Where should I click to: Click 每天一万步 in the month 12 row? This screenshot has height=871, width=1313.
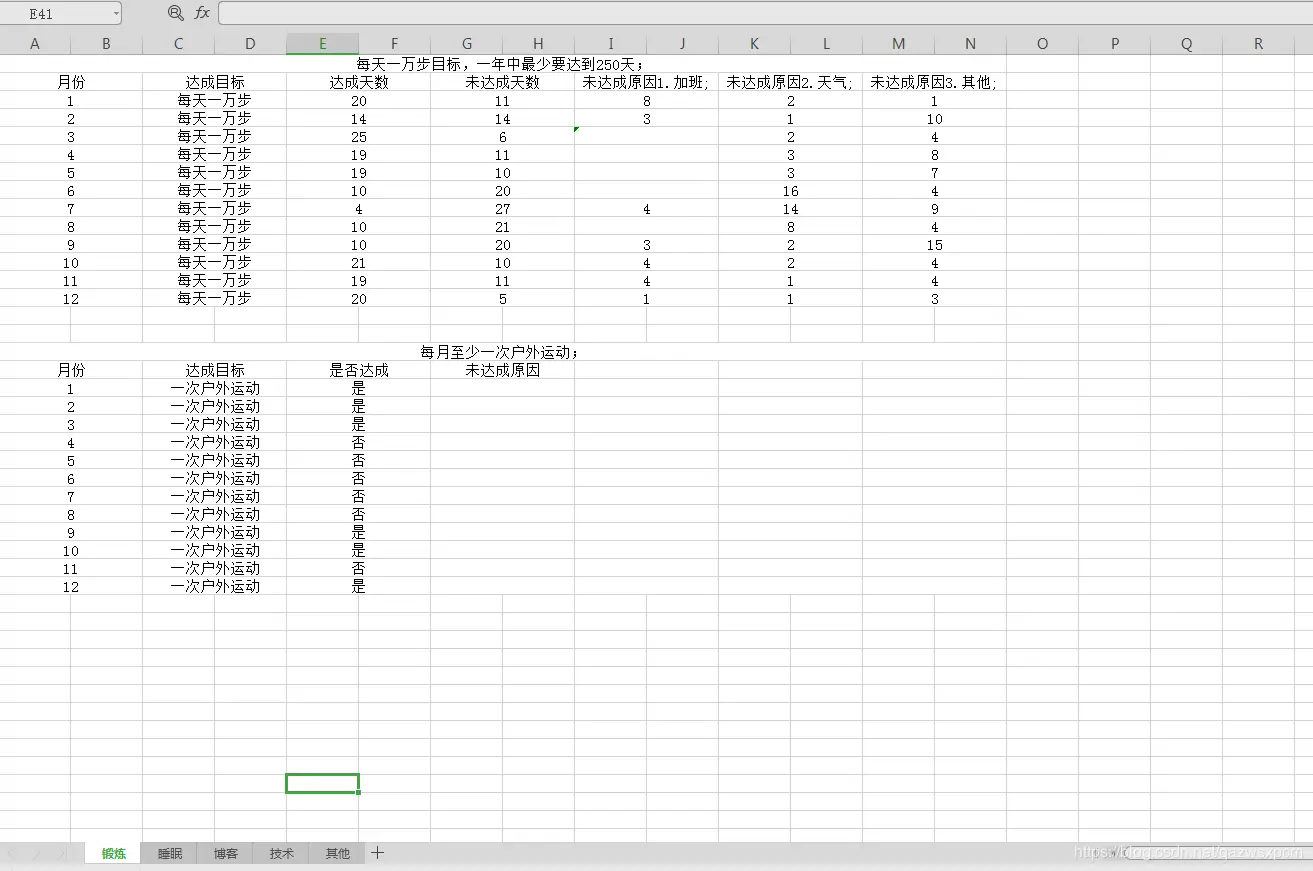point(215,298)
